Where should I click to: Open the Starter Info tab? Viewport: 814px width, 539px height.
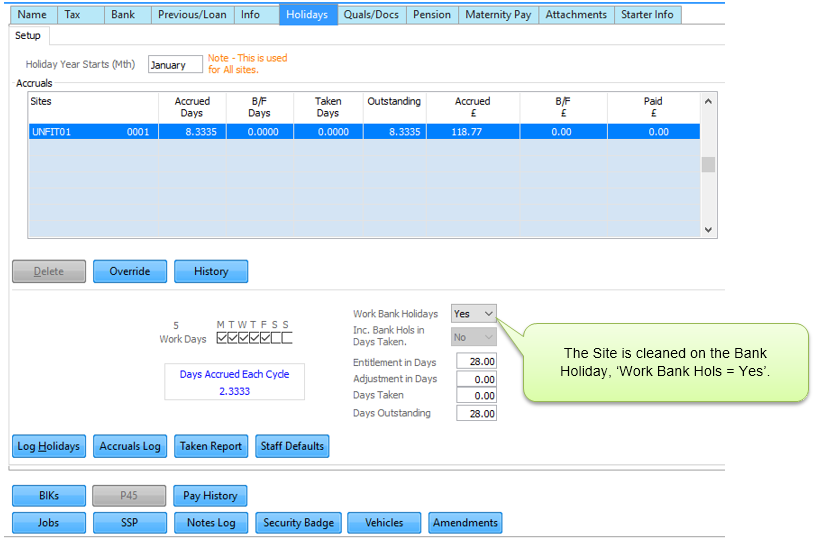[x=647, y=15]
